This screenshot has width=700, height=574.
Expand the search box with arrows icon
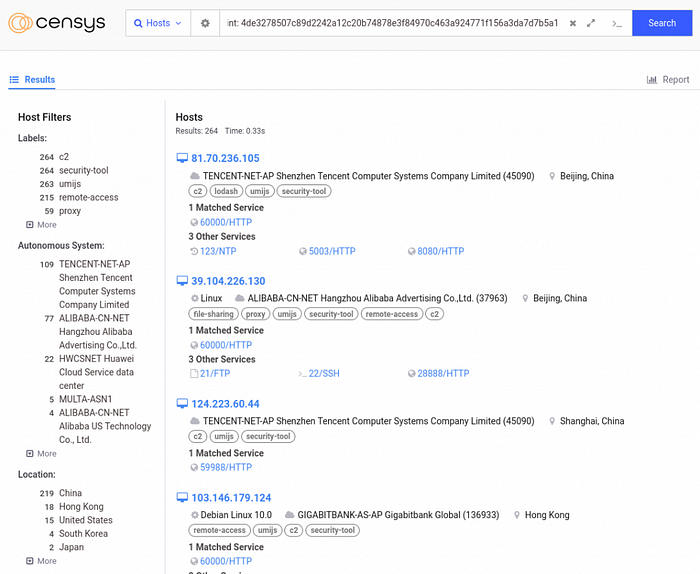click(x=591, y=23)
